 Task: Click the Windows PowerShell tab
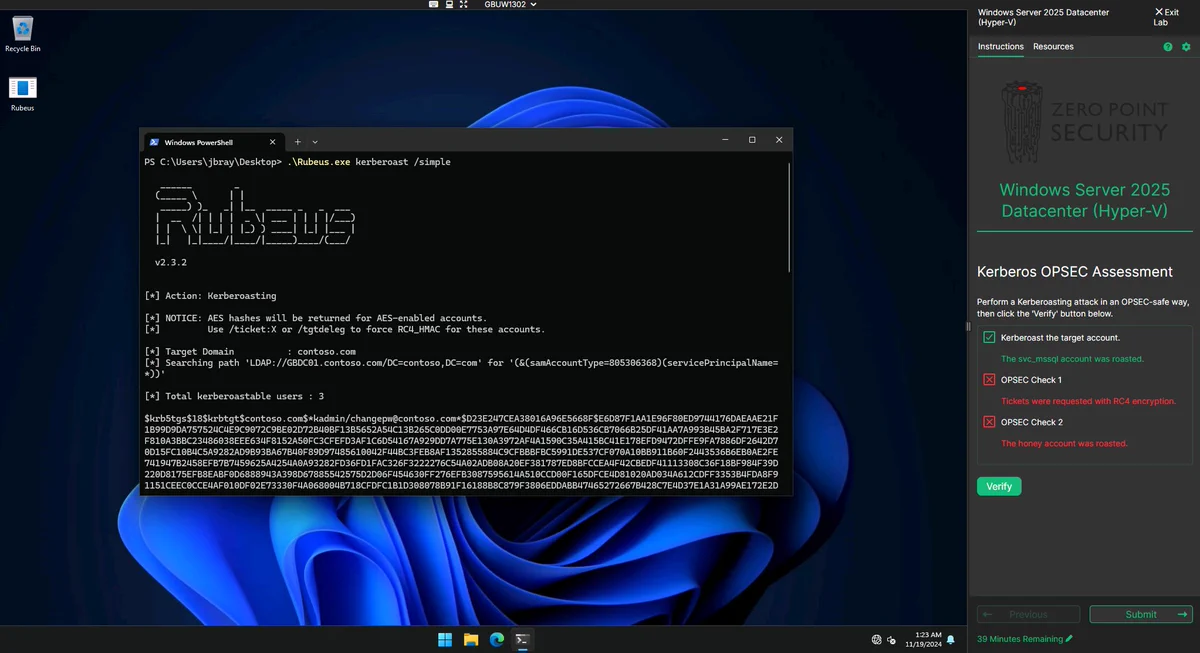click(x=214, y=142)
